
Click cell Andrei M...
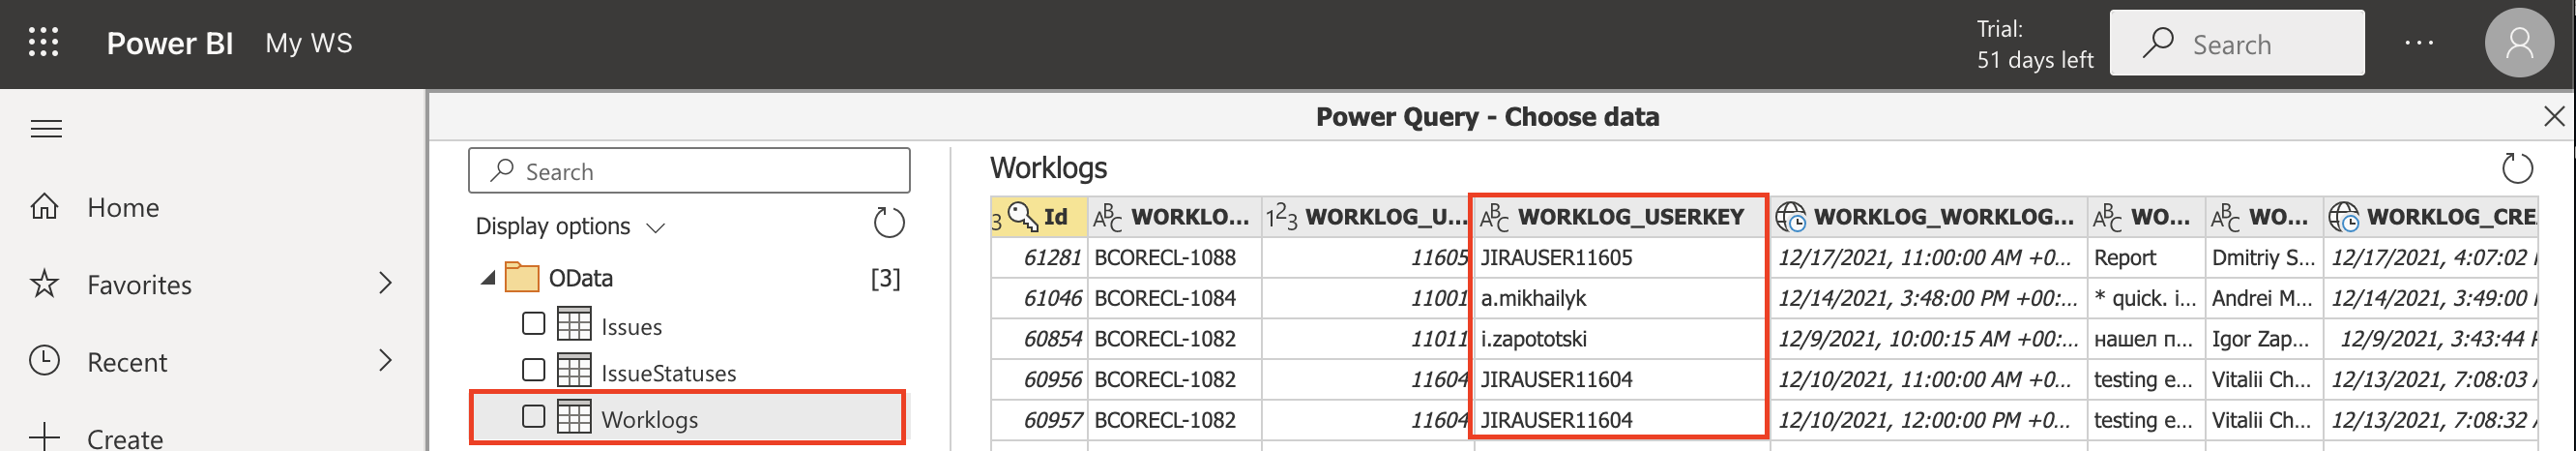pyautogui.click(x=2264, y=298)
